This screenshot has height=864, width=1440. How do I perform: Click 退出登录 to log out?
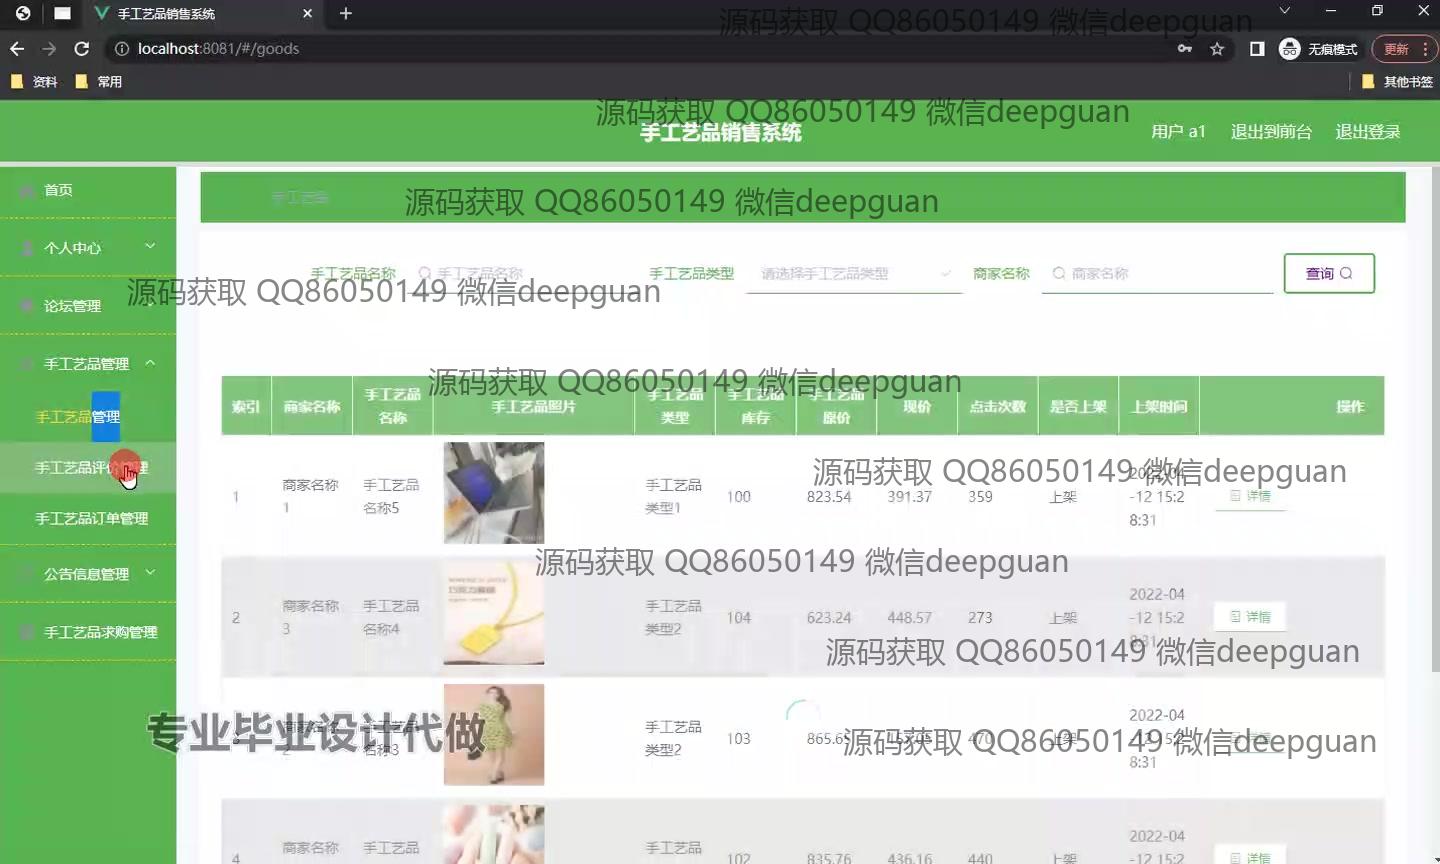[1368, 132]
